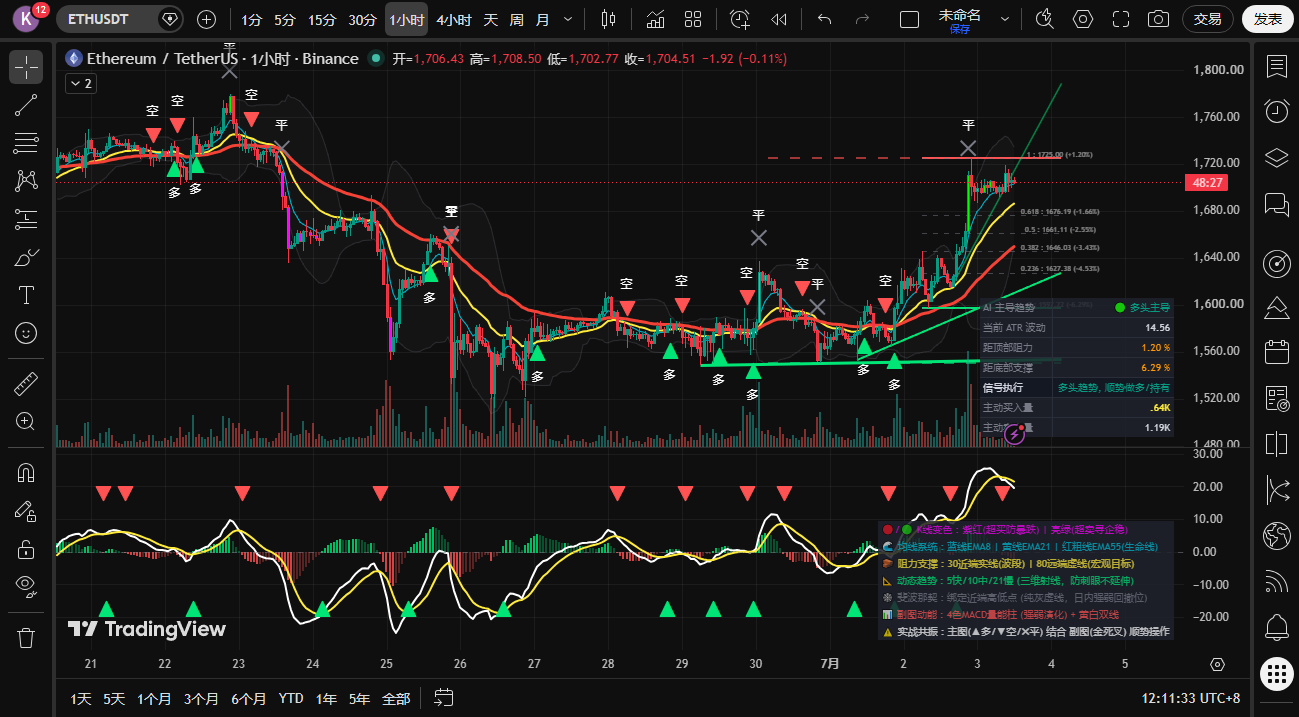This screenshot has height=717, width=1299.
Task: Select the Text tool in the left toolbar
Action: 26,295
